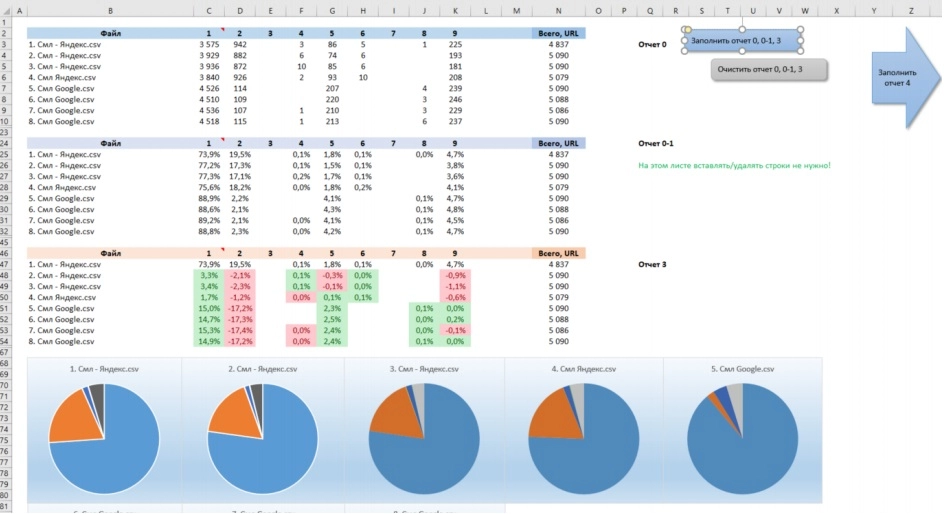Screen dimensions: 946x514
Task: Select the 'Всего, URL' header in row 46
Action: (x=558, y=253)
